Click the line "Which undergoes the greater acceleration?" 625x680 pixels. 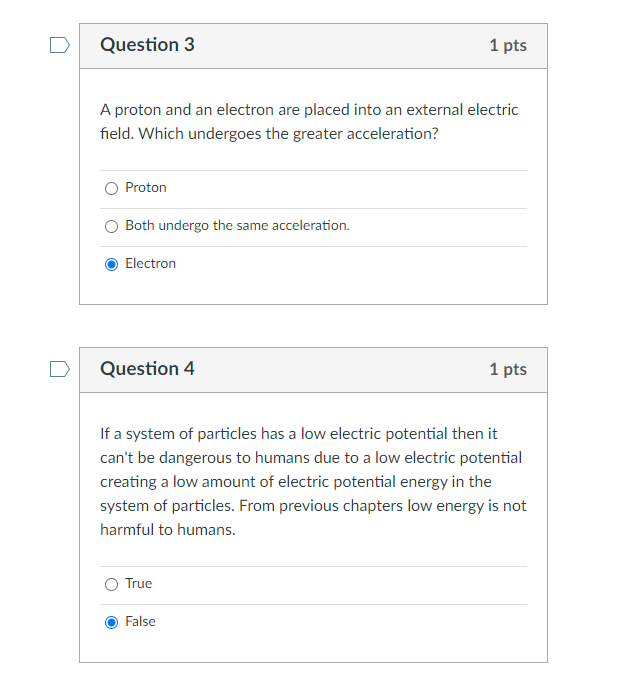288,134
